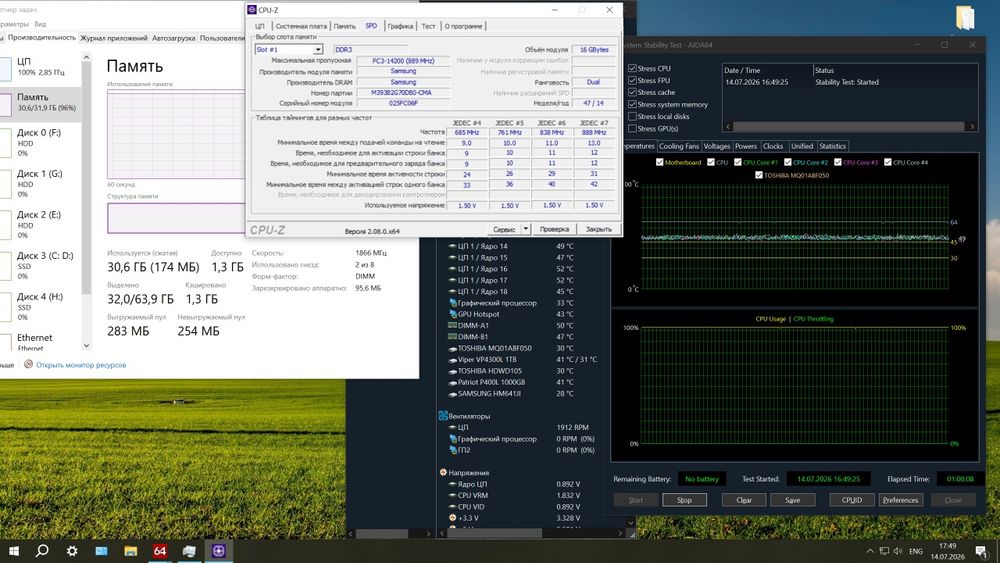Open Preferences in AIDA64
The height and width of the screenshot is (563, 1000).
point(901,500)
